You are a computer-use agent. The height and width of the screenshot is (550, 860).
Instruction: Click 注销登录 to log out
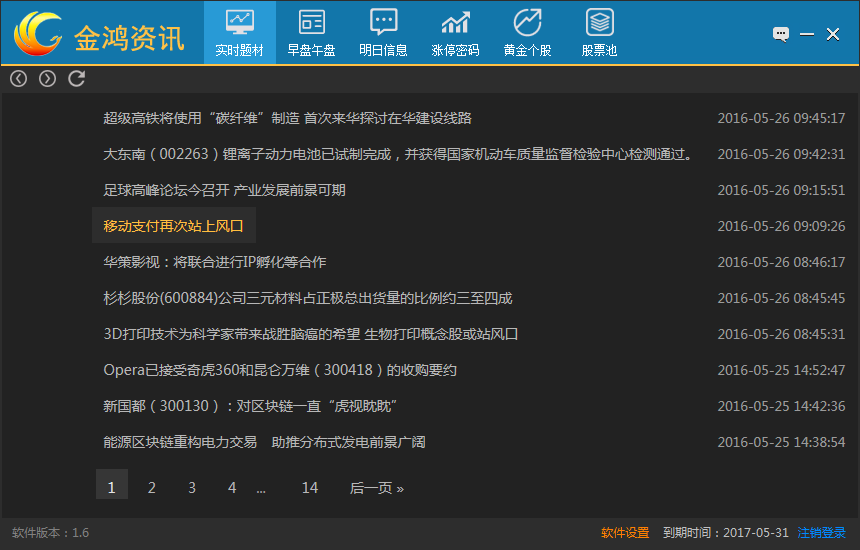[821, 533]
